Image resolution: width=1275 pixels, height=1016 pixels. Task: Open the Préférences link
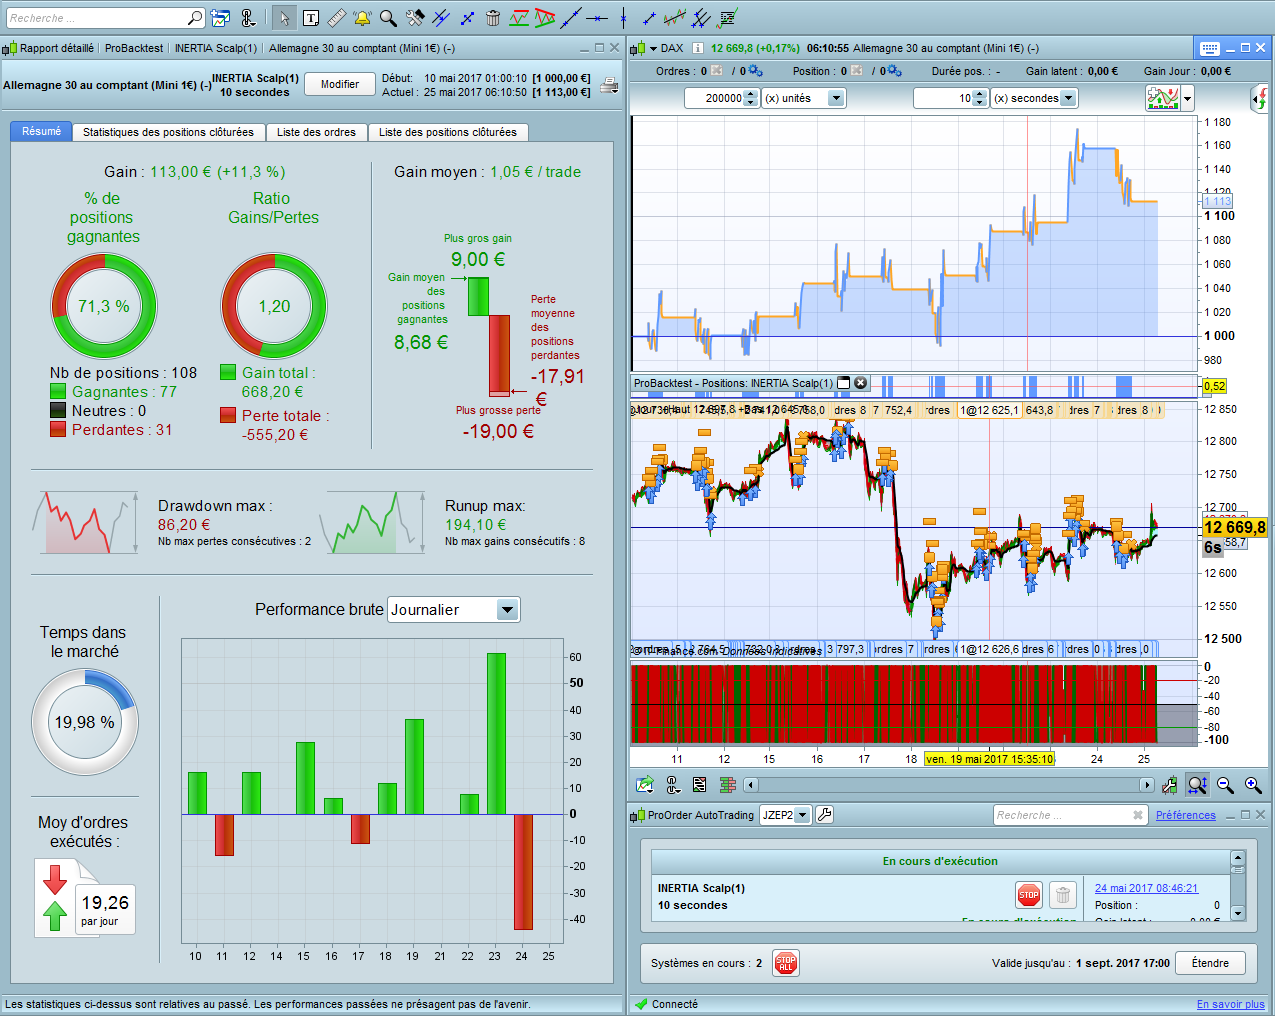(1186, 815)
